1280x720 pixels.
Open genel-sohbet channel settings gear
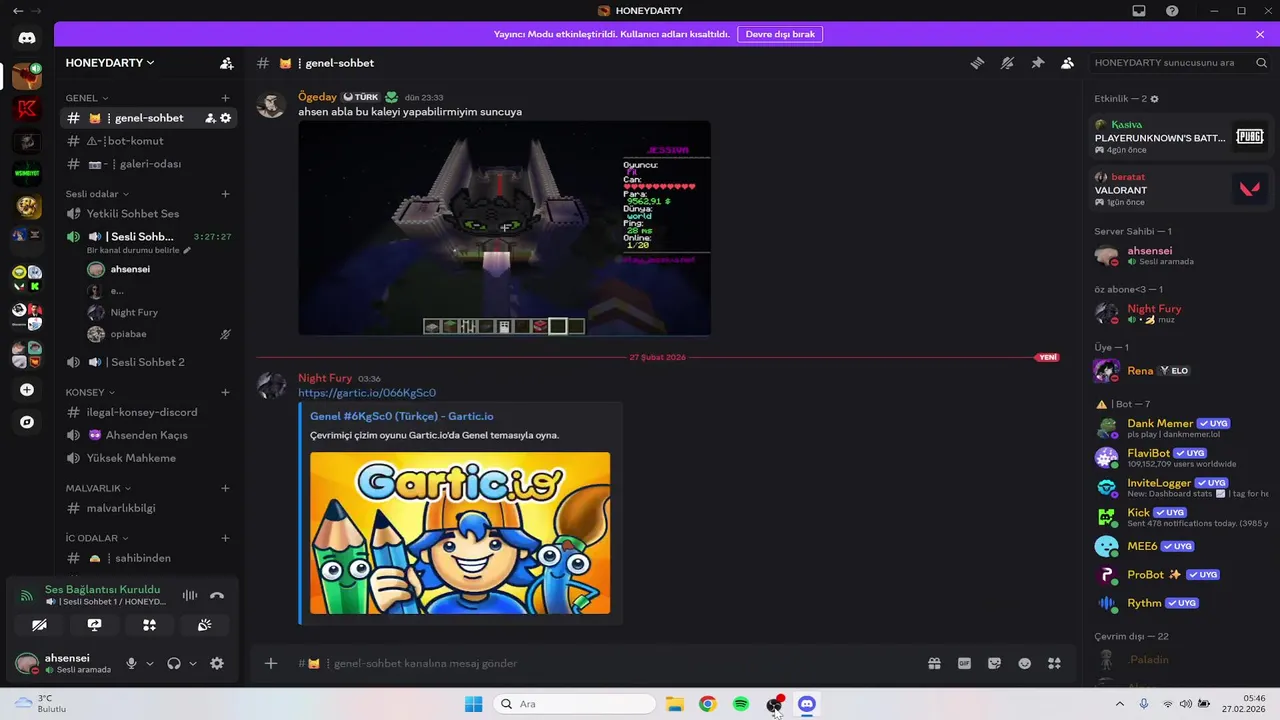225,118
